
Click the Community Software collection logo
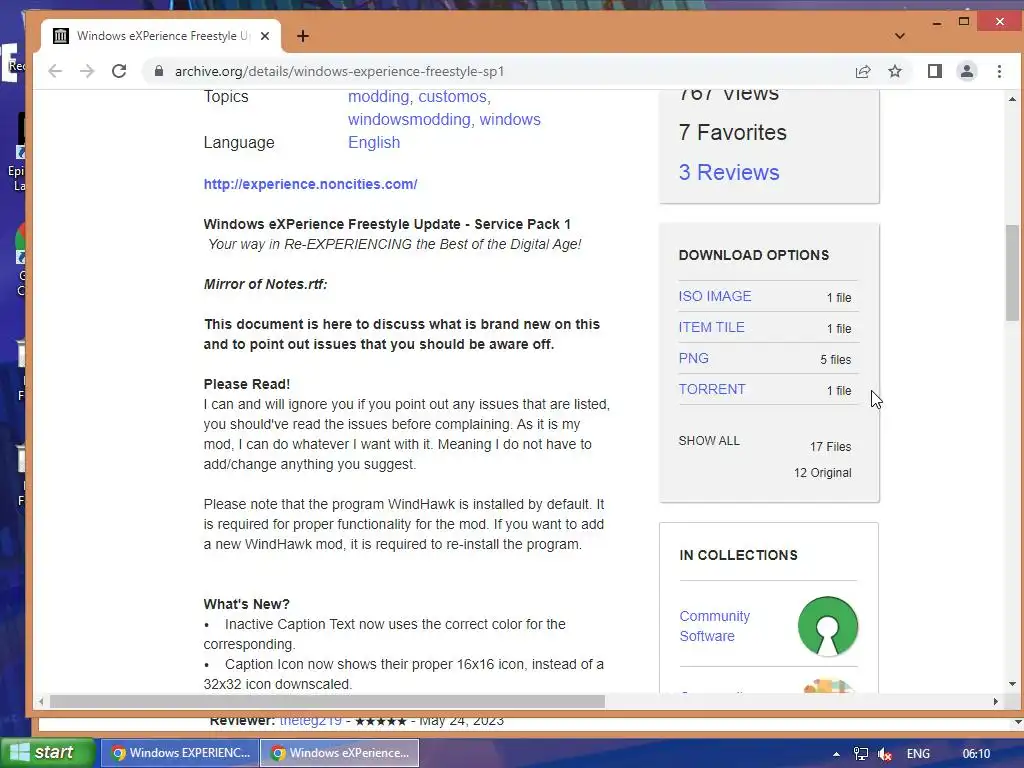pos(827,626)
